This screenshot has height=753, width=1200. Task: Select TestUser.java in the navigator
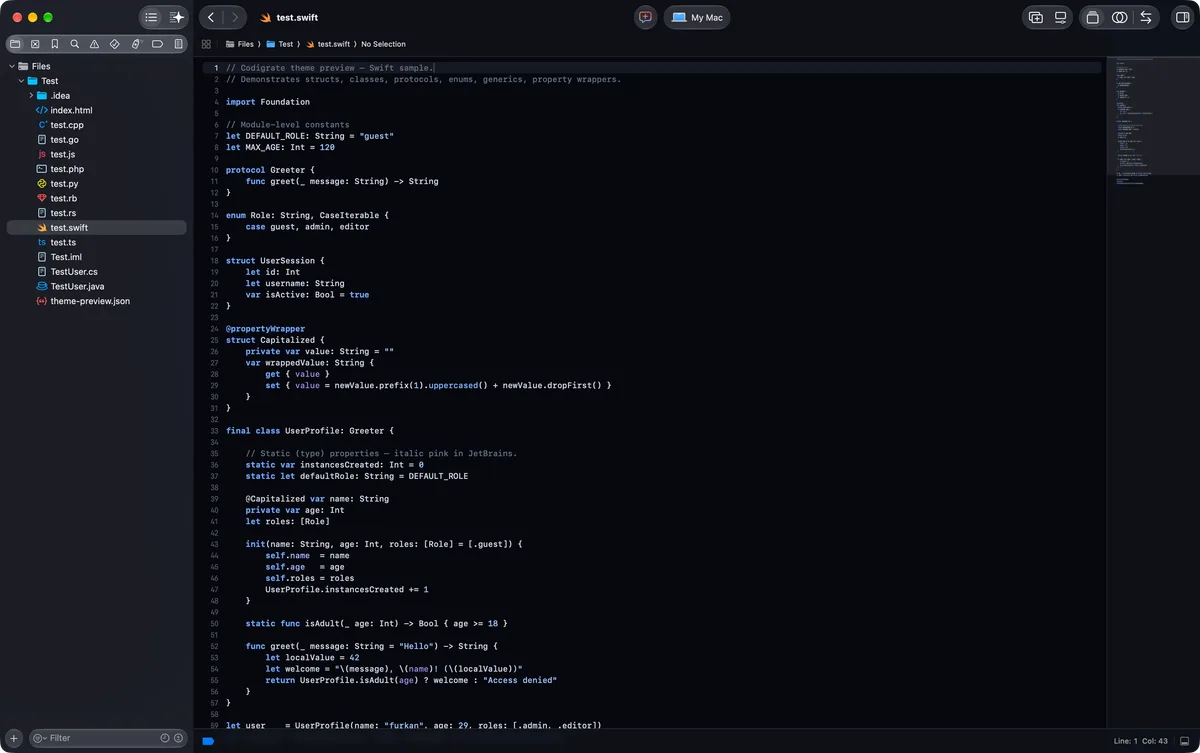click(x=77, y=286)
